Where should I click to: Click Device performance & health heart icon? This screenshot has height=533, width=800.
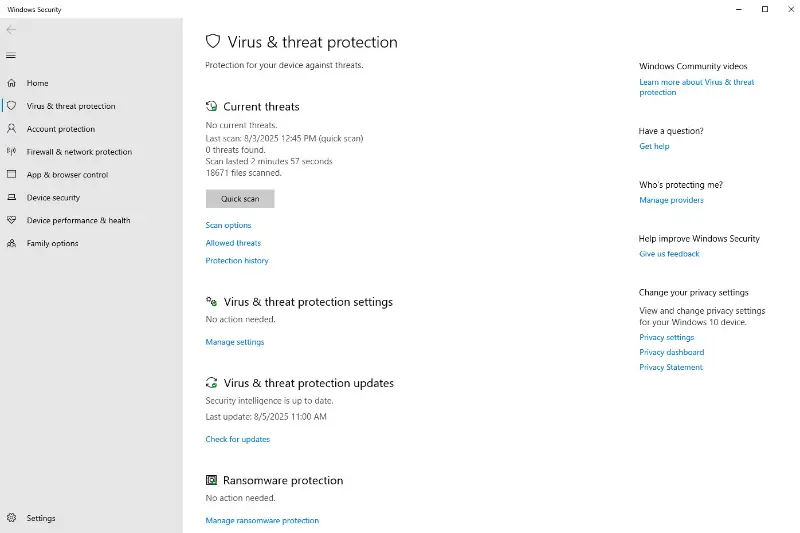click(11, 221)
